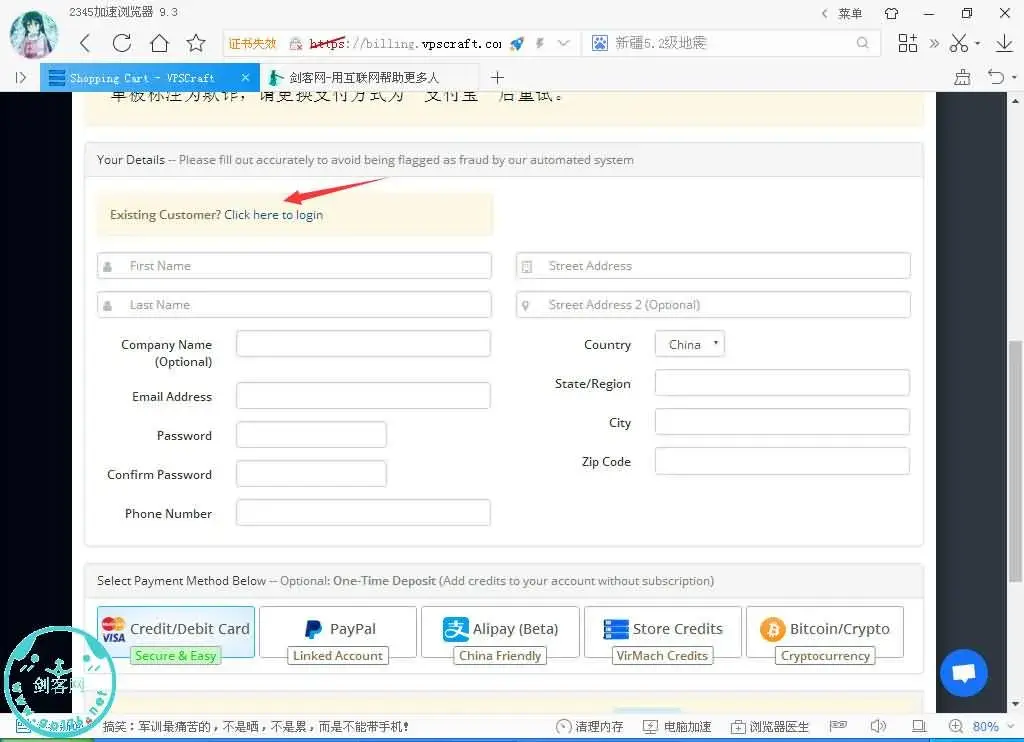The height and width of the screenshot is (742, 1024).
Task: Focus the Street Address field
Action: click(x=713, y=266)
